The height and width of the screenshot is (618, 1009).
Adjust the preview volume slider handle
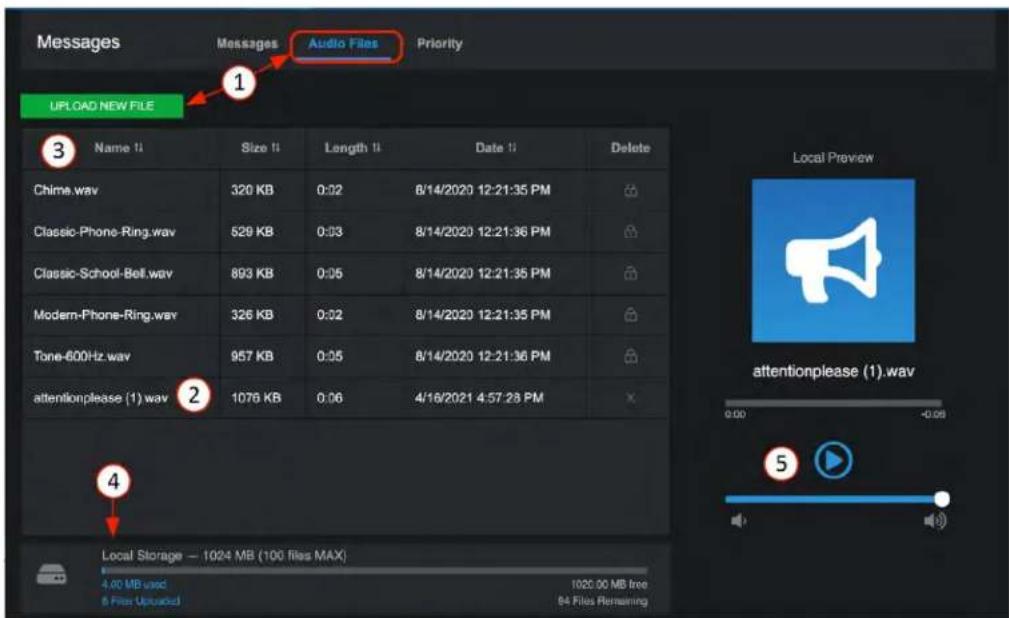point(941,499)
